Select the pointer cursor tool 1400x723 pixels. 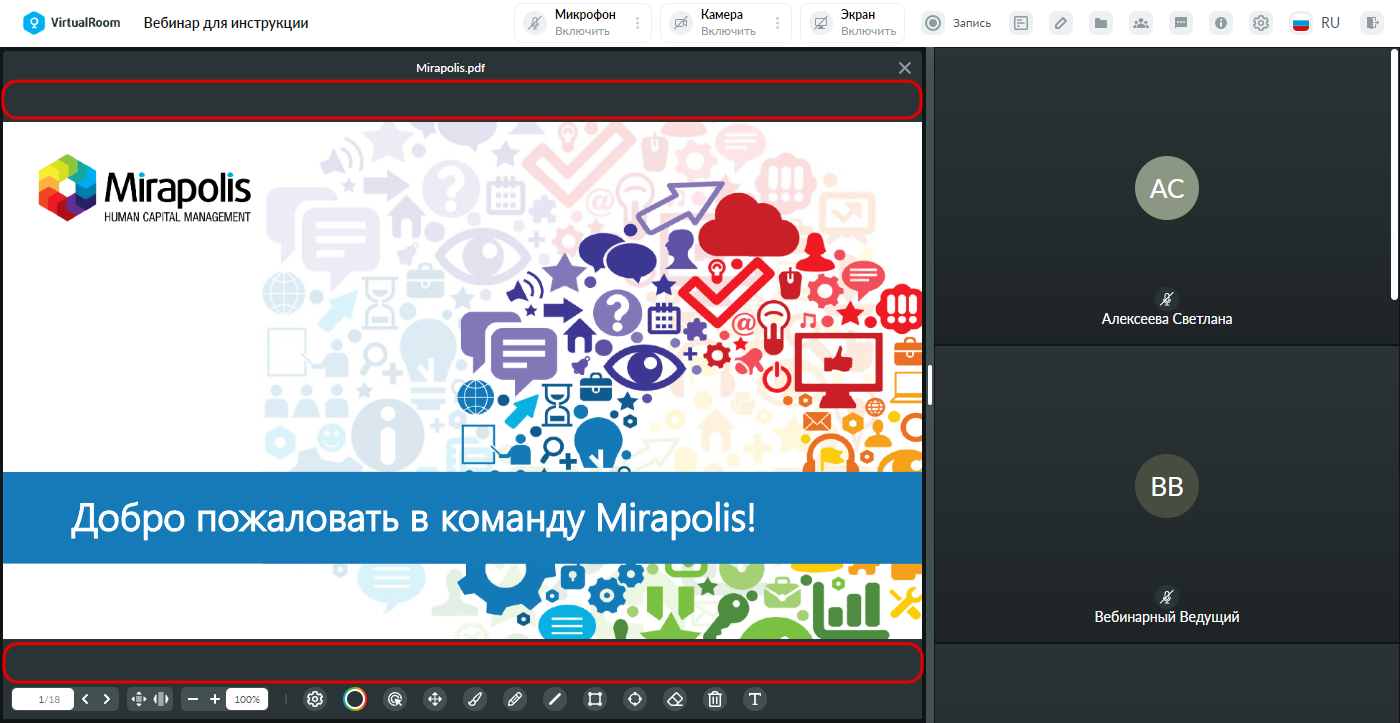pyautogui.click(x=395, y=699)
